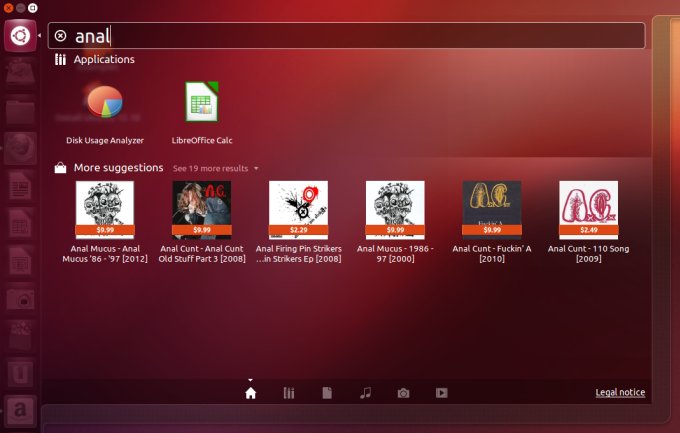Screen dimensions: 680x433
Task: Switch to the Applications lens
Action: (x=289, y=393)
